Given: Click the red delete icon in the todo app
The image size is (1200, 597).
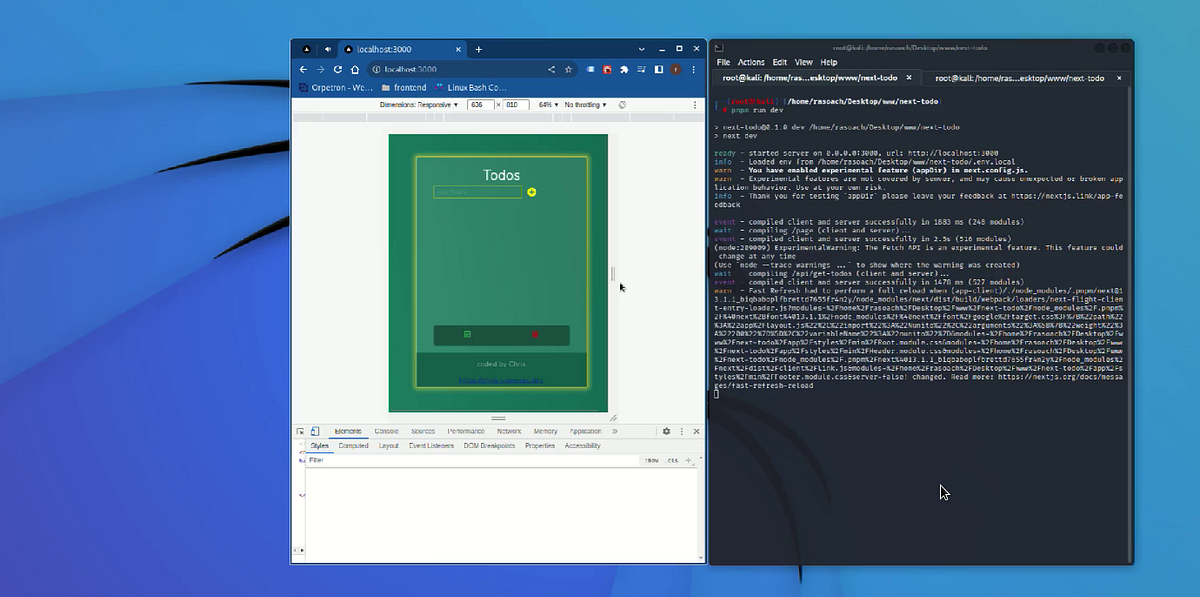Looking at the screenshot, I should click(x=535, y=335).
